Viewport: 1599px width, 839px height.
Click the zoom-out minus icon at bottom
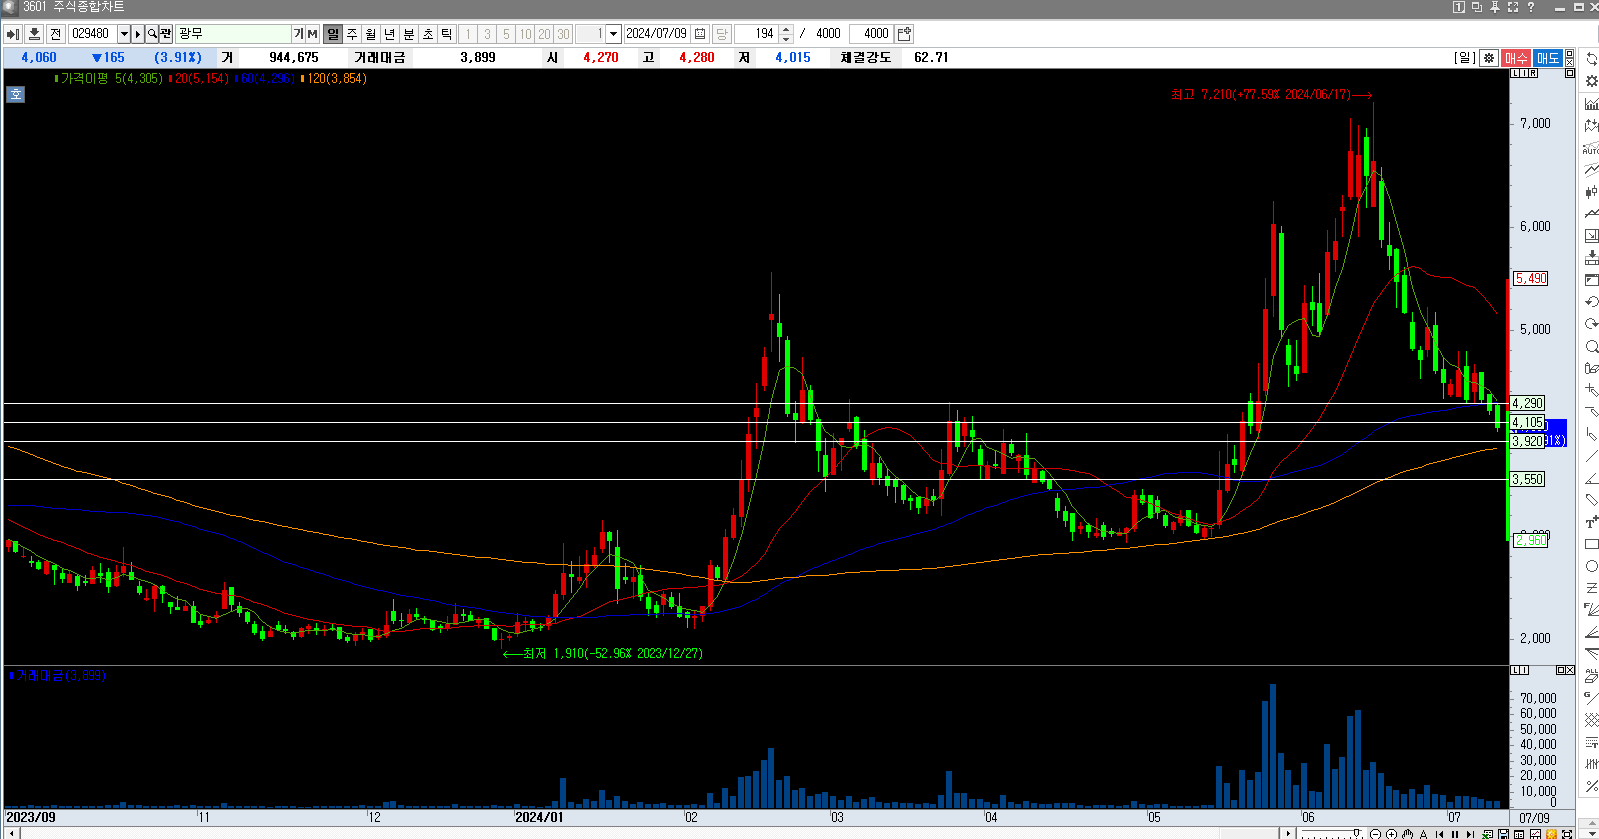(x=1376, y=834)
